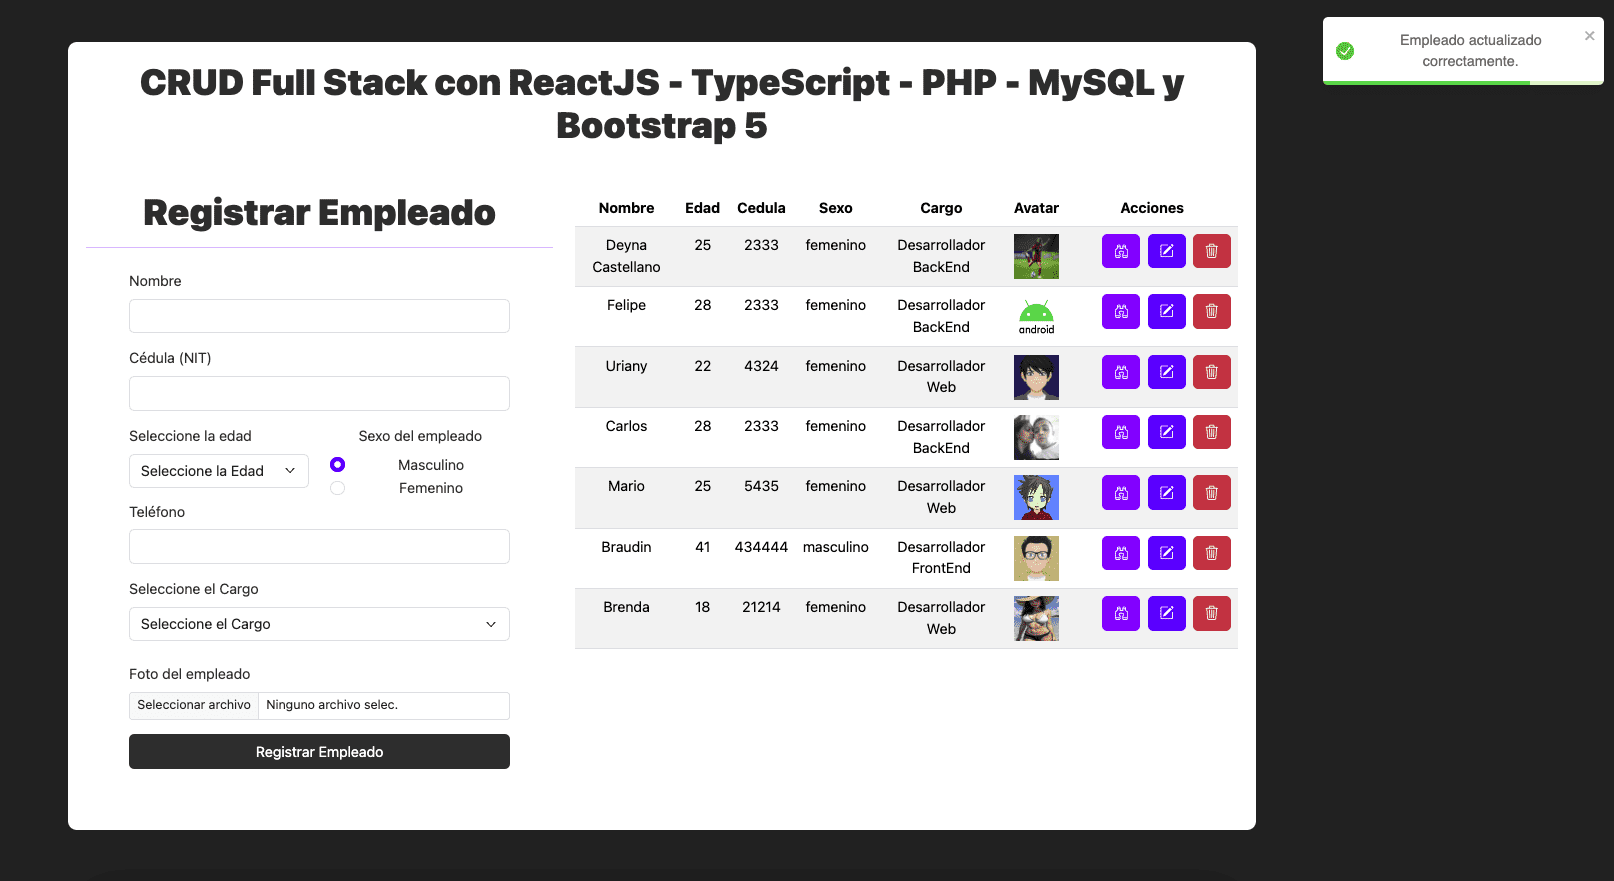Click the Cargo column header

click(x=941, y=208)
